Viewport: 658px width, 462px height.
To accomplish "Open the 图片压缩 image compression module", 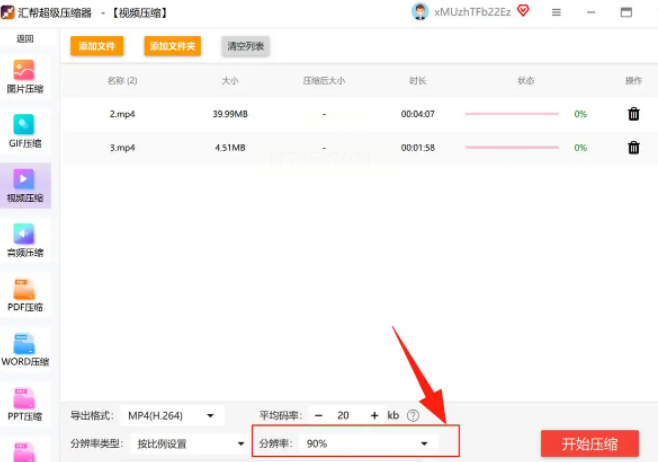I will coord(25,77).
